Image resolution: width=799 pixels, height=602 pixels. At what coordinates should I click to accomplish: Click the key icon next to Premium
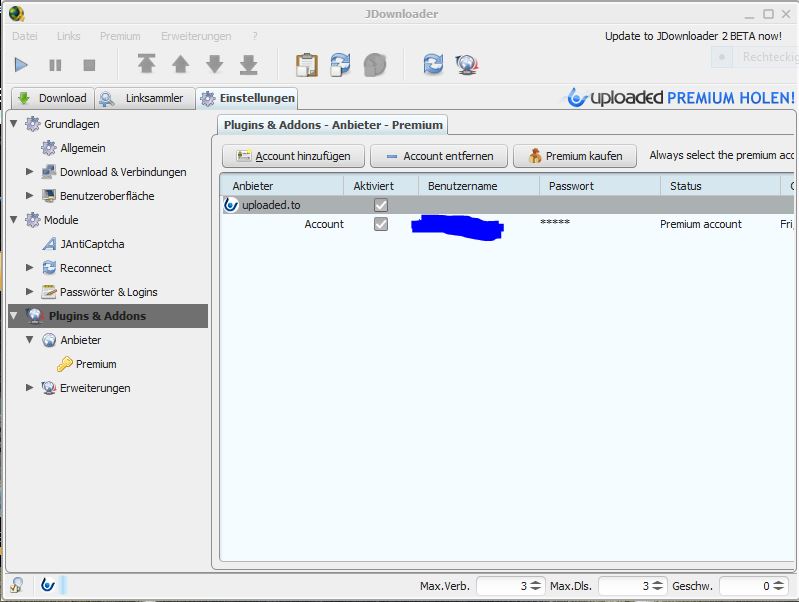pos(64,364)
